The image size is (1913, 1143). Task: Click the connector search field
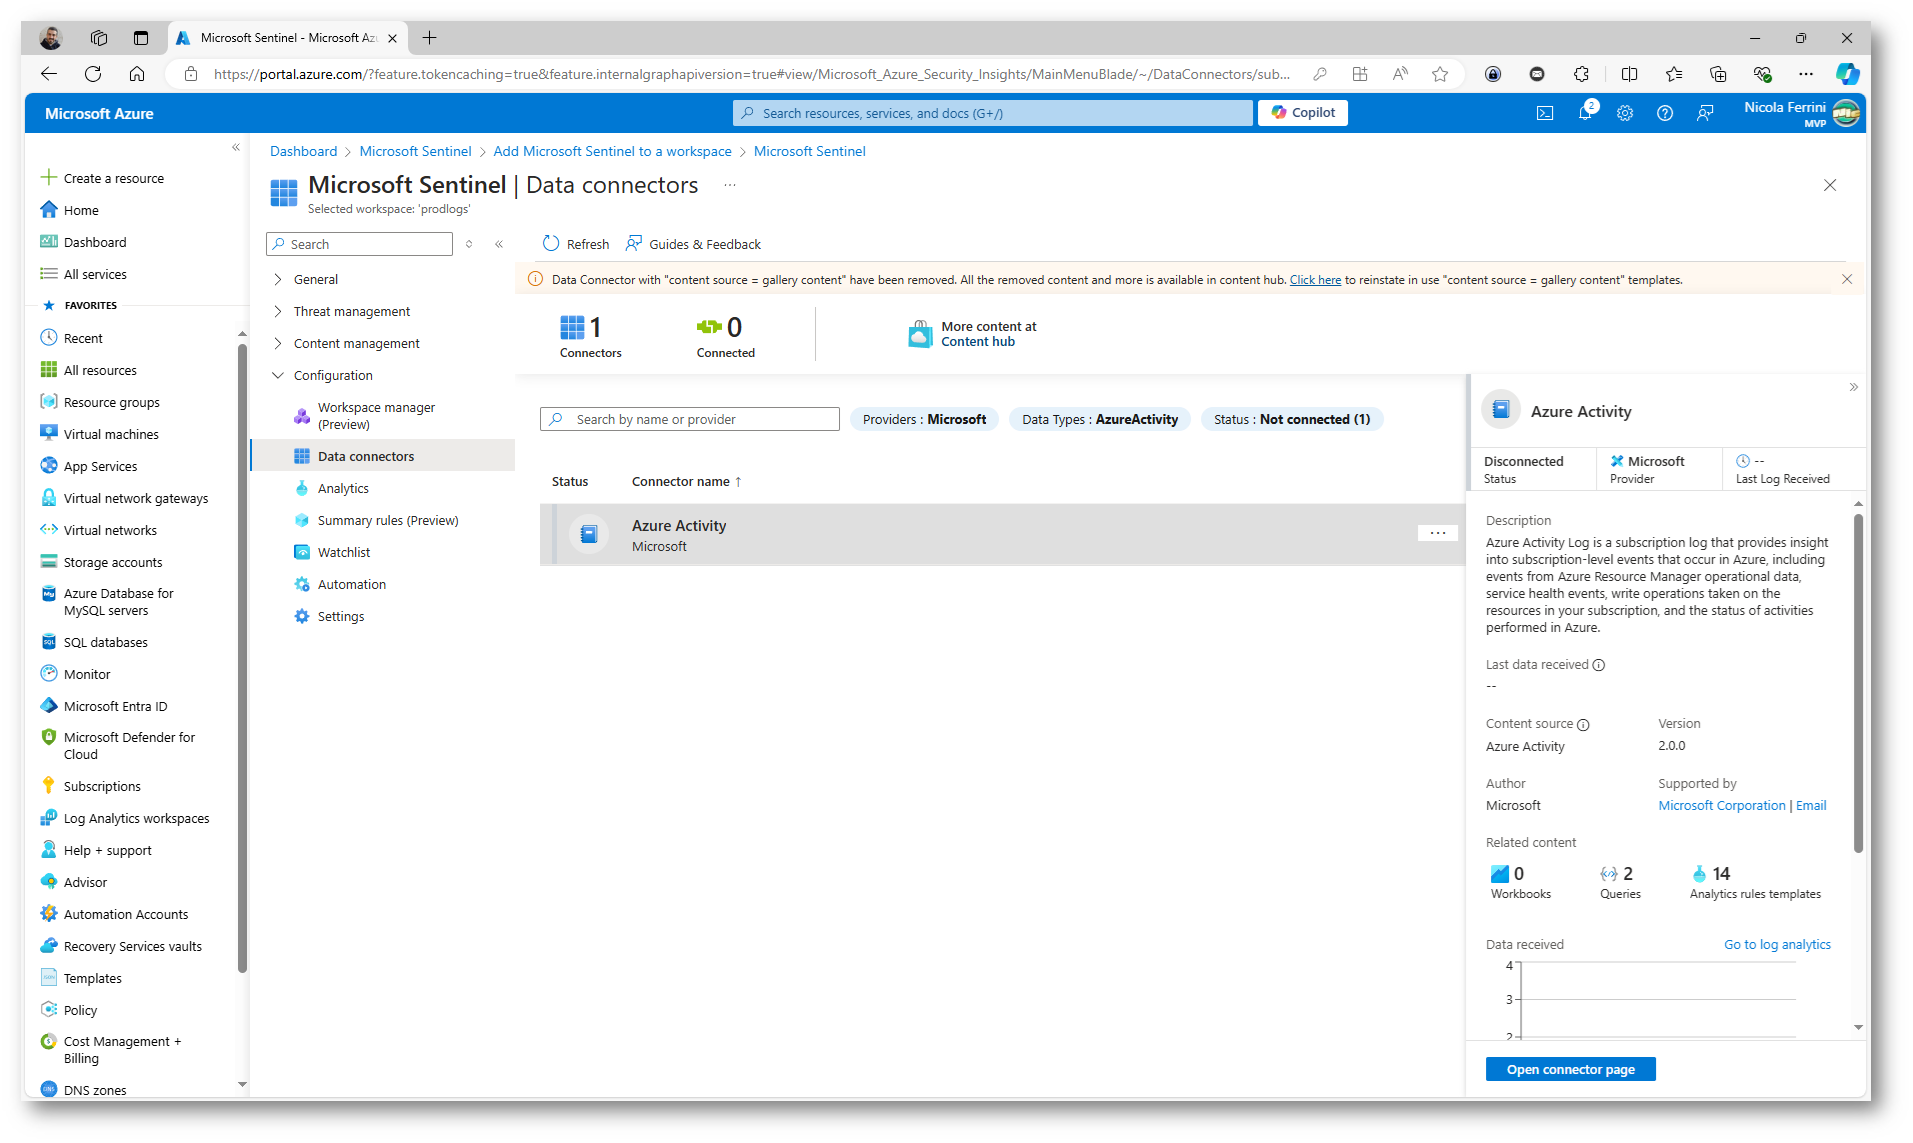click(690, 419)
